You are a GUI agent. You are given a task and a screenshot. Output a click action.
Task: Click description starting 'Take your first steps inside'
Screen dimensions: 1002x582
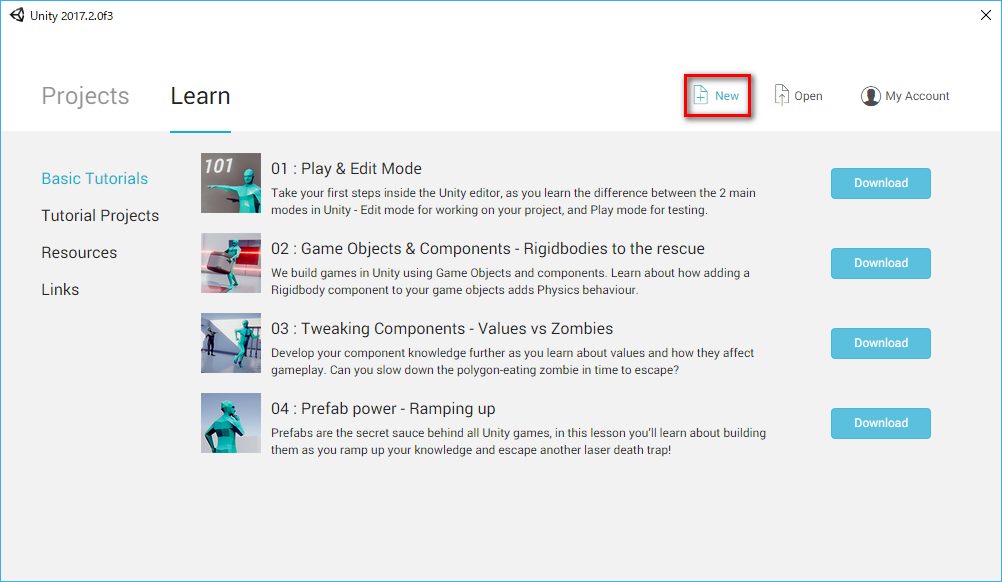(513, 201)
